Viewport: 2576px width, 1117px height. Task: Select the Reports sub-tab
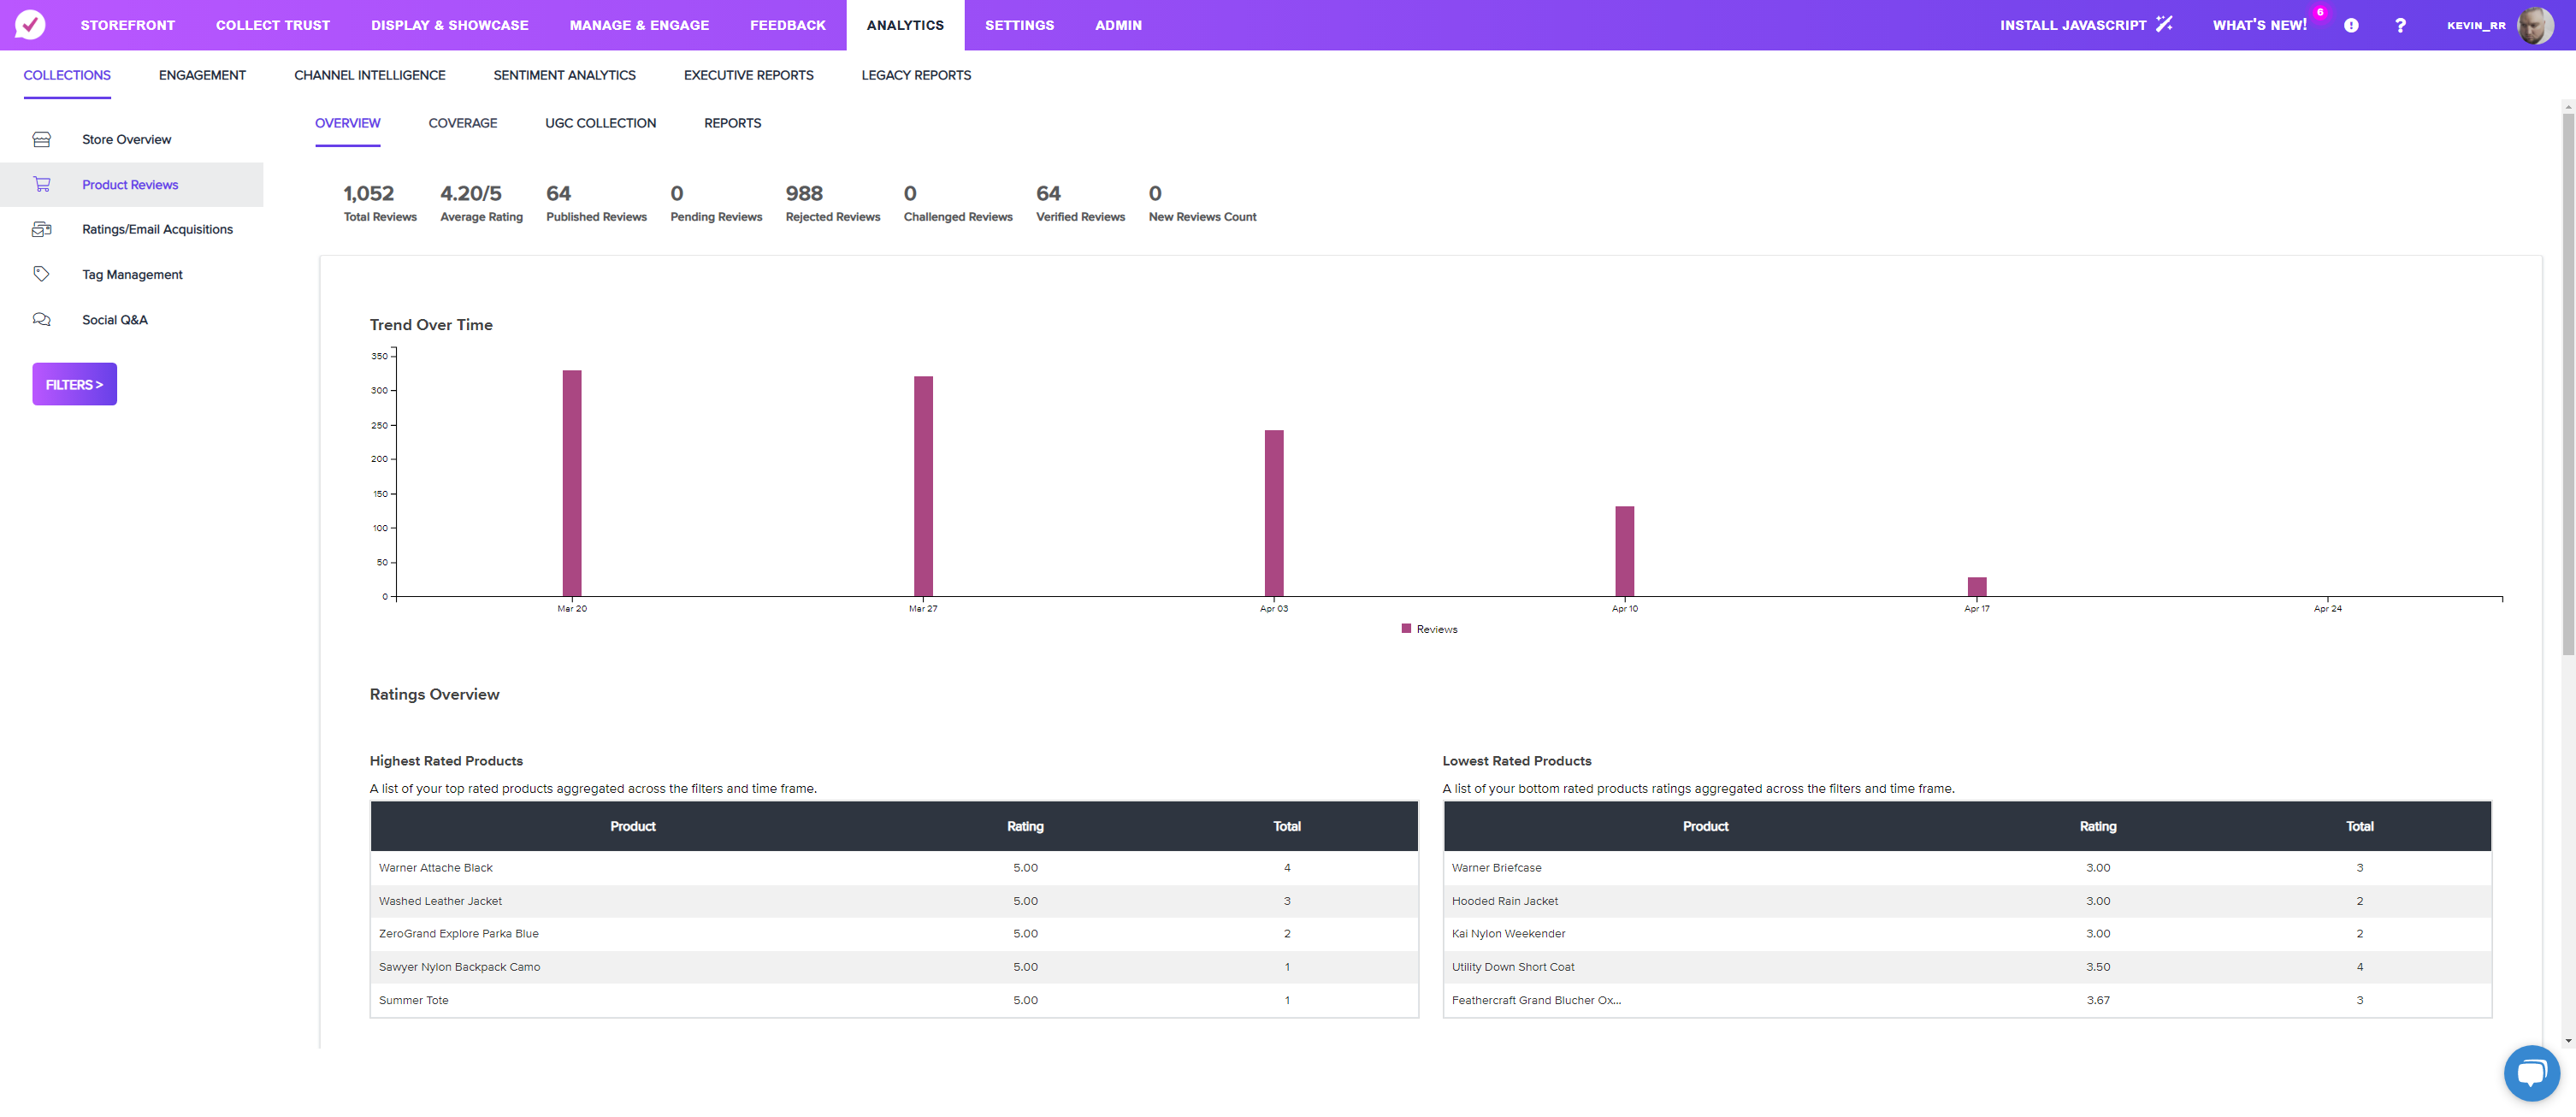pos(733,123)
